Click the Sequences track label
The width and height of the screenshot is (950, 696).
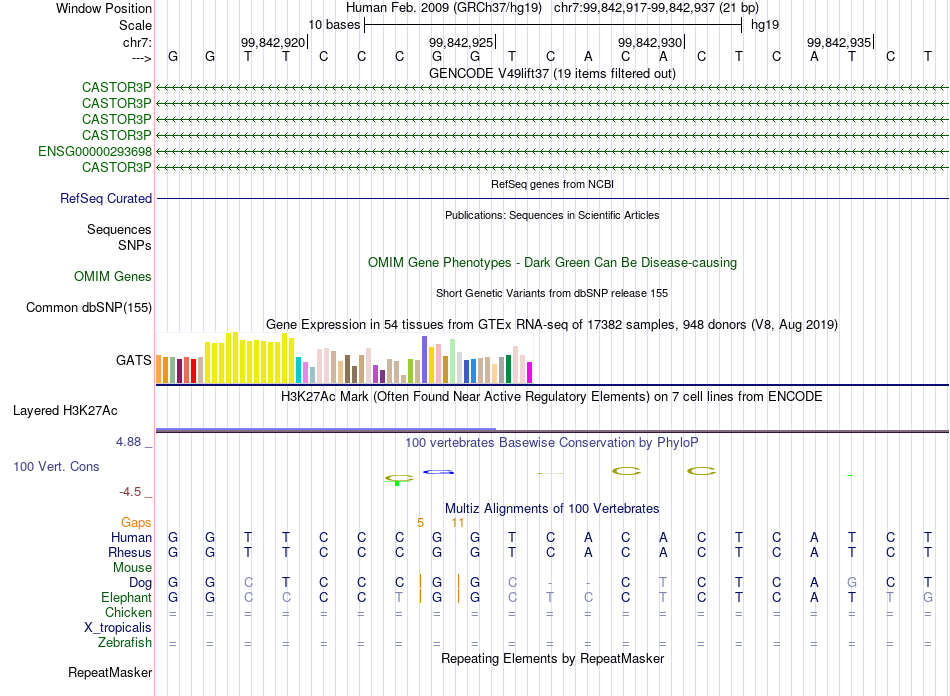click(119, 230)
